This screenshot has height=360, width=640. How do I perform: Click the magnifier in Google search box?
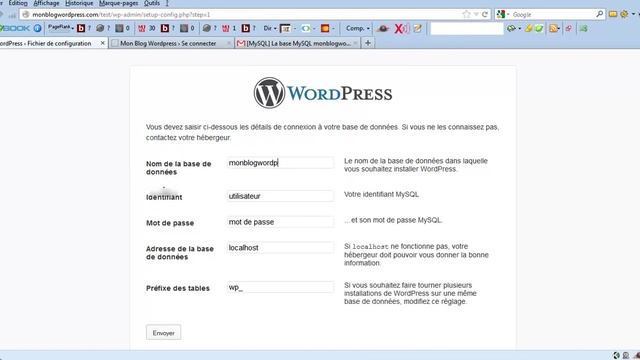599,14
